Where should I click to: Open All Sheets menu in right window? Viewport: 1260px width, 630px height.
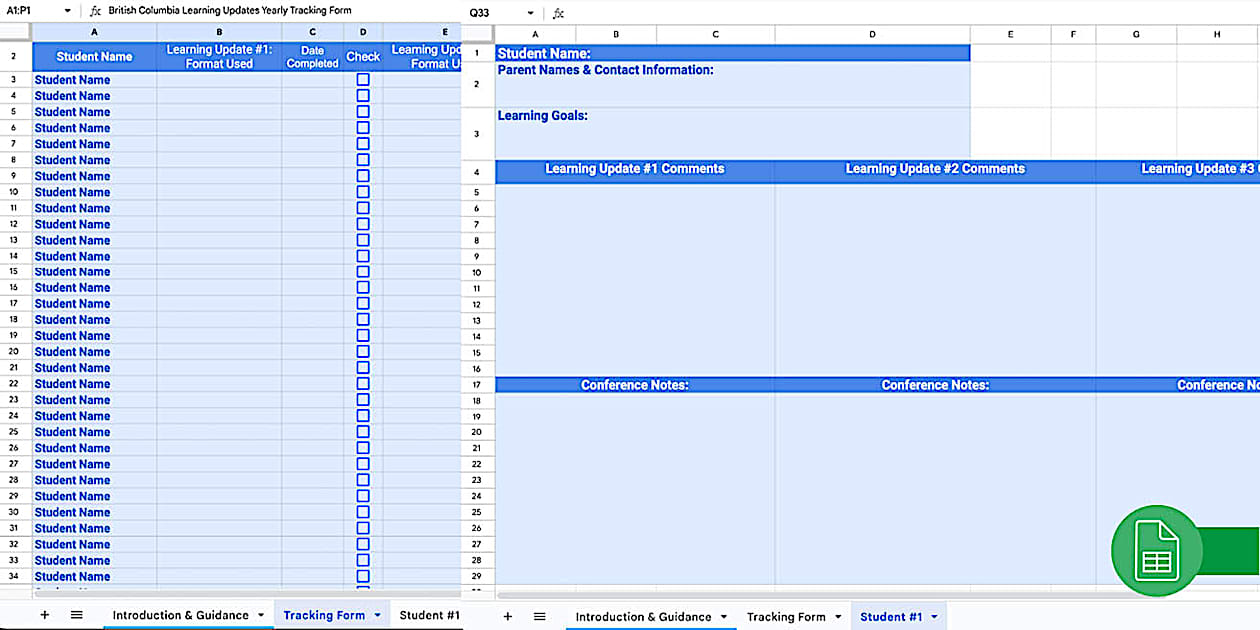coord(539,617)
